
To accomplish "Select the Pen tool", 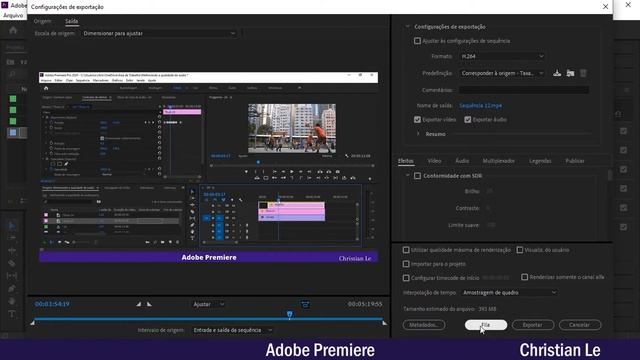I will pyautogui.click(x=12, y=289).
